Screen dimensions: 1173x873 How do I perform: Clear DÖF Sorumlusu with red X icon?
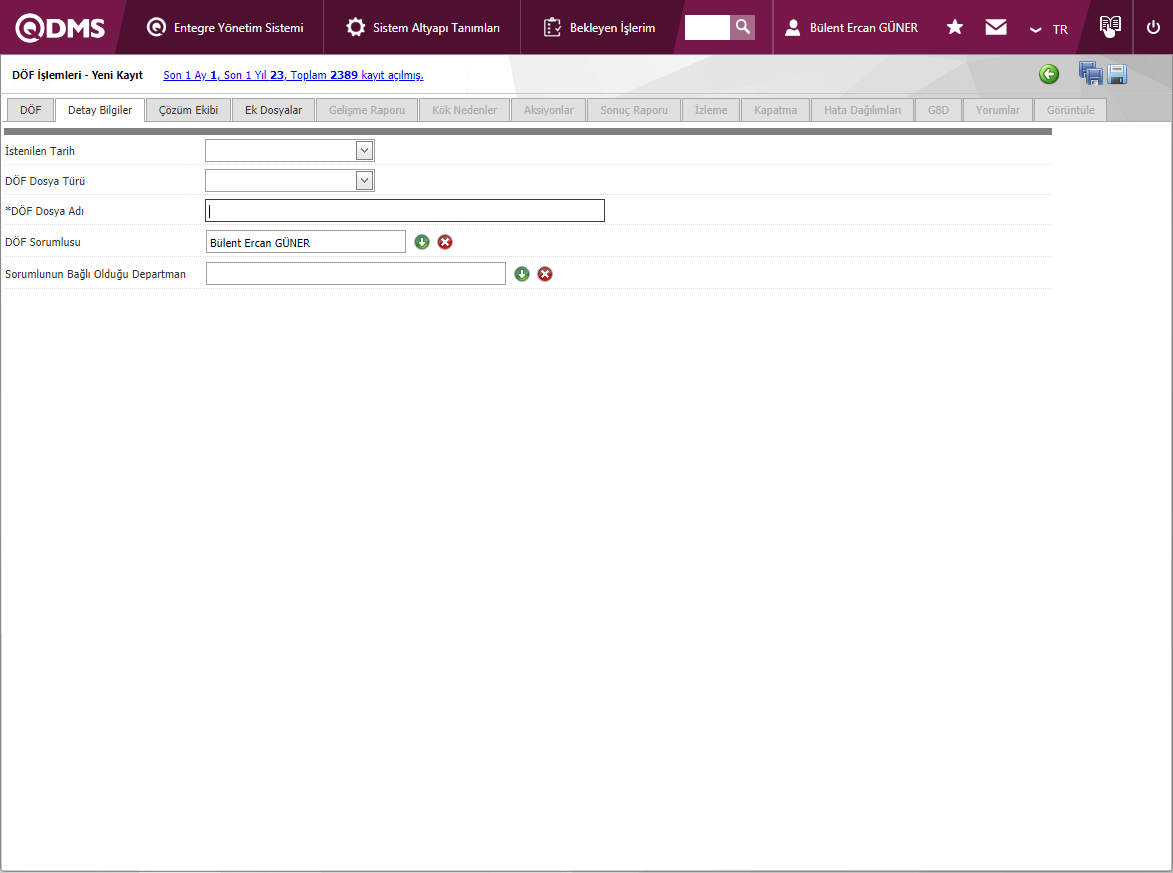445,242
